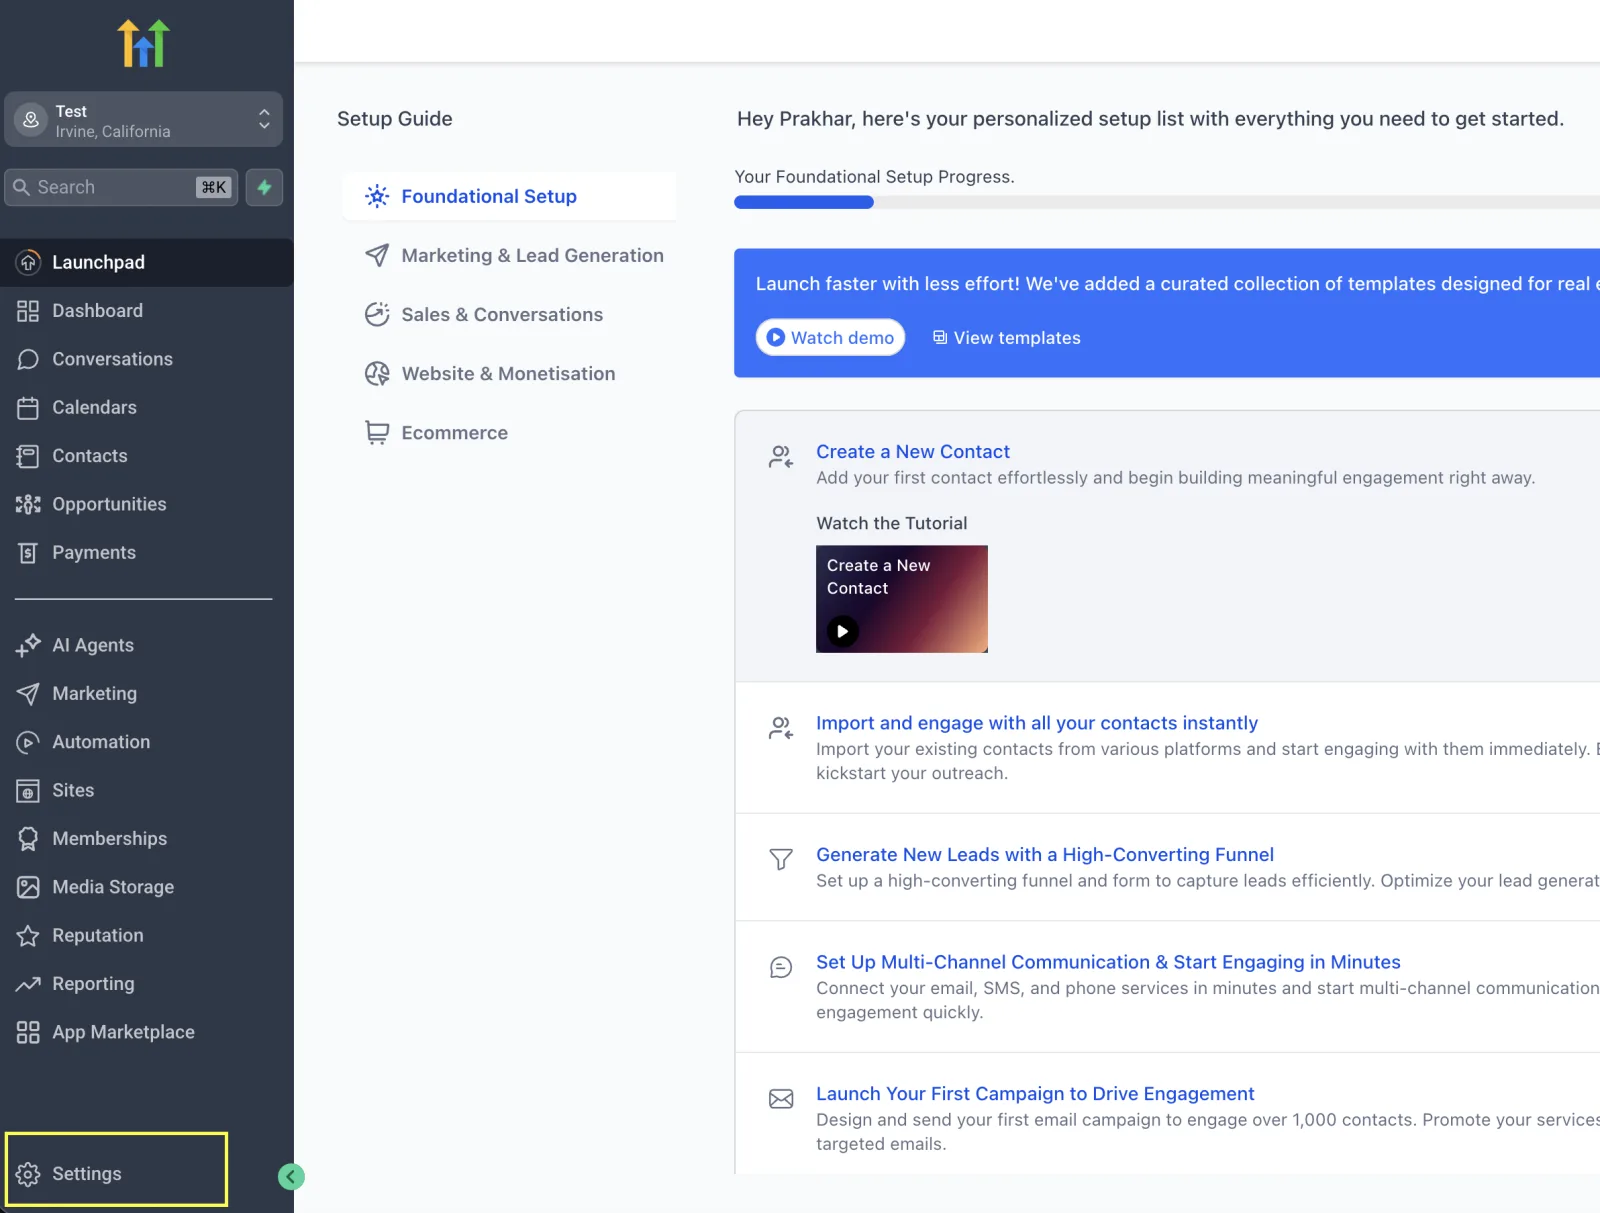Click the Payments icon in sidebar
Viewport: 1600px width, 1213px height.
(x=28, y=553)
